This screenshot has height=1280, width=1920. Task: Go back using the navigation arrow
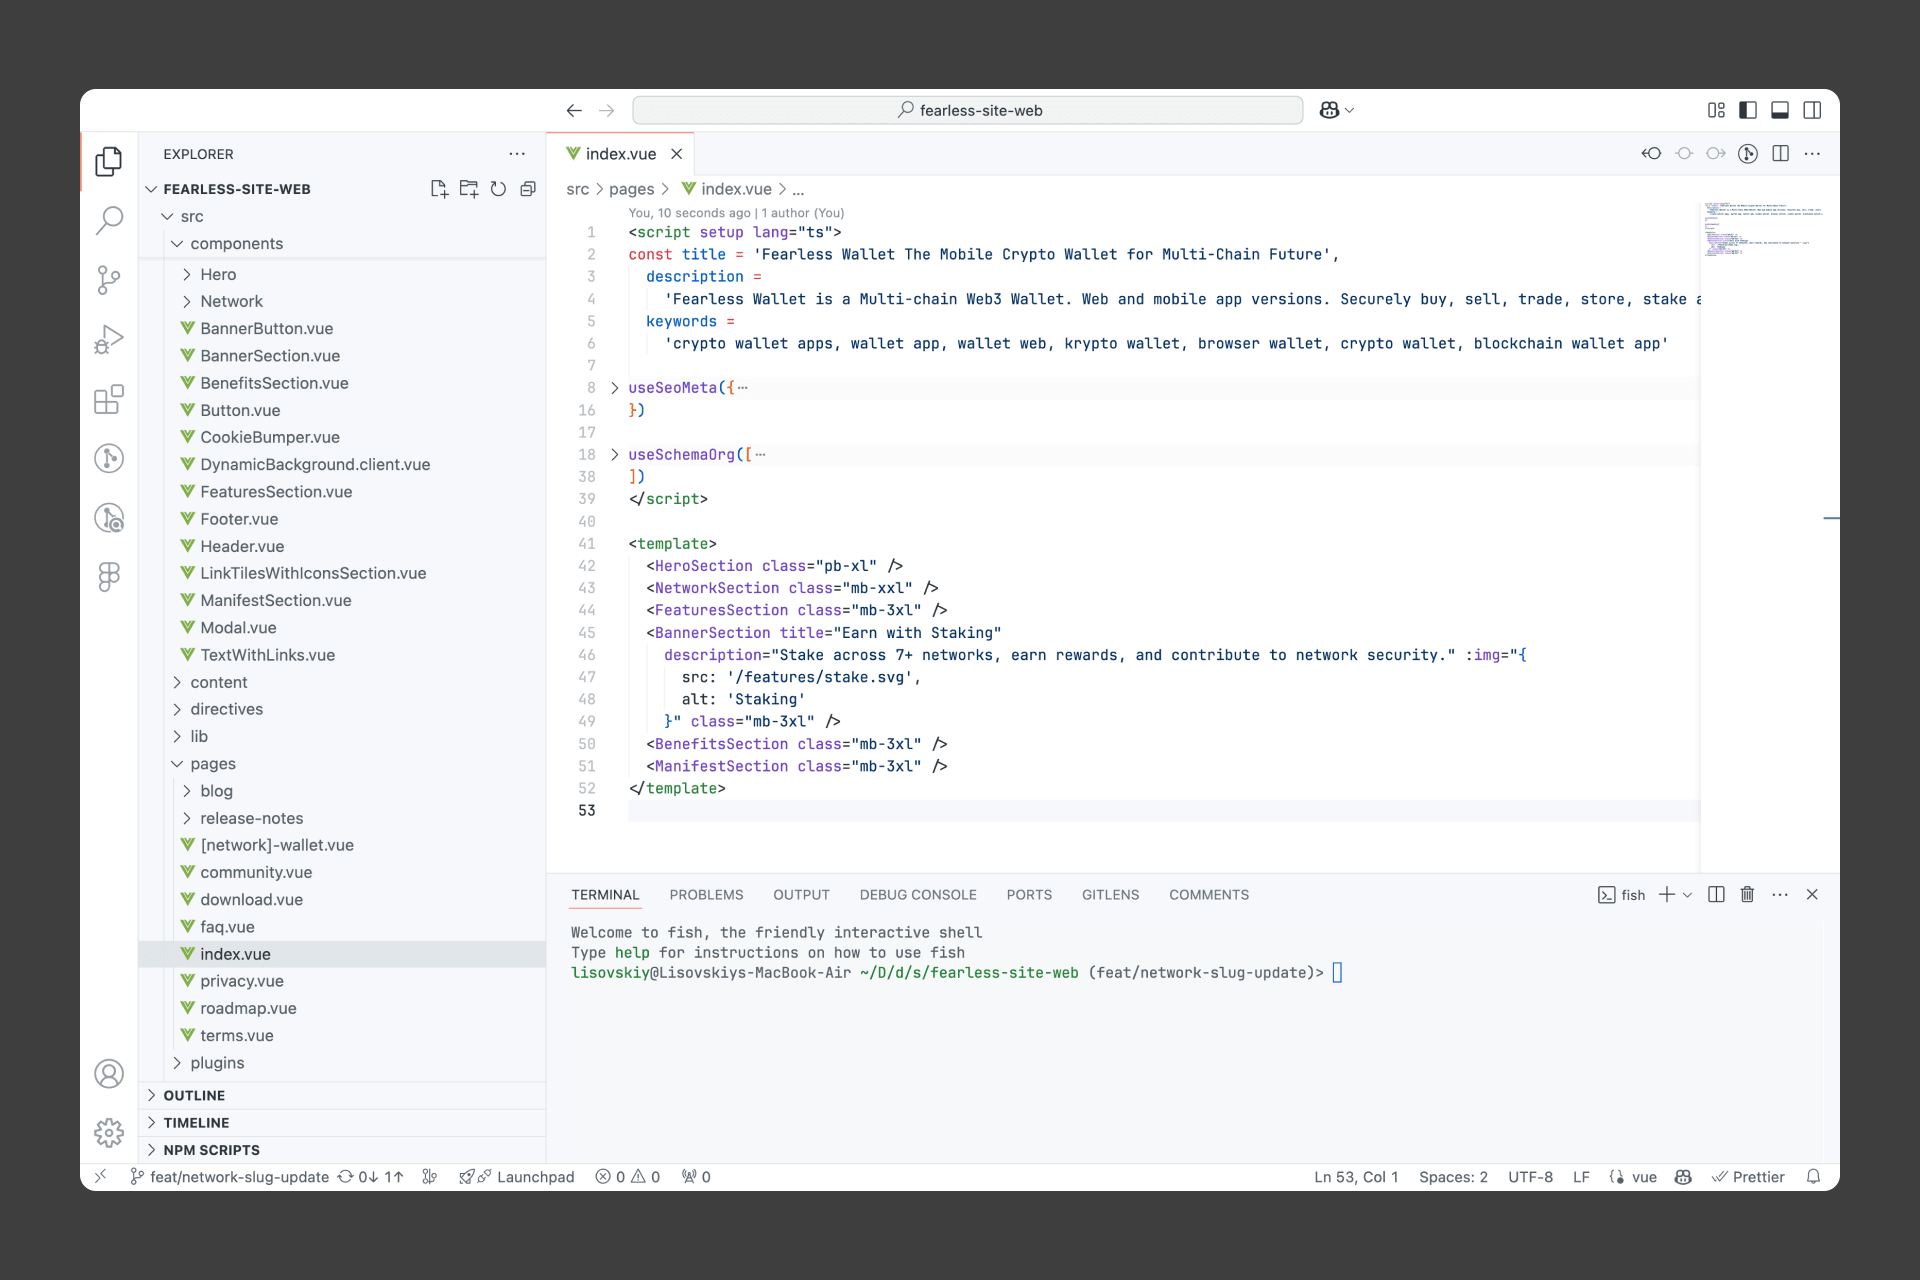click(x=574, y=111)
